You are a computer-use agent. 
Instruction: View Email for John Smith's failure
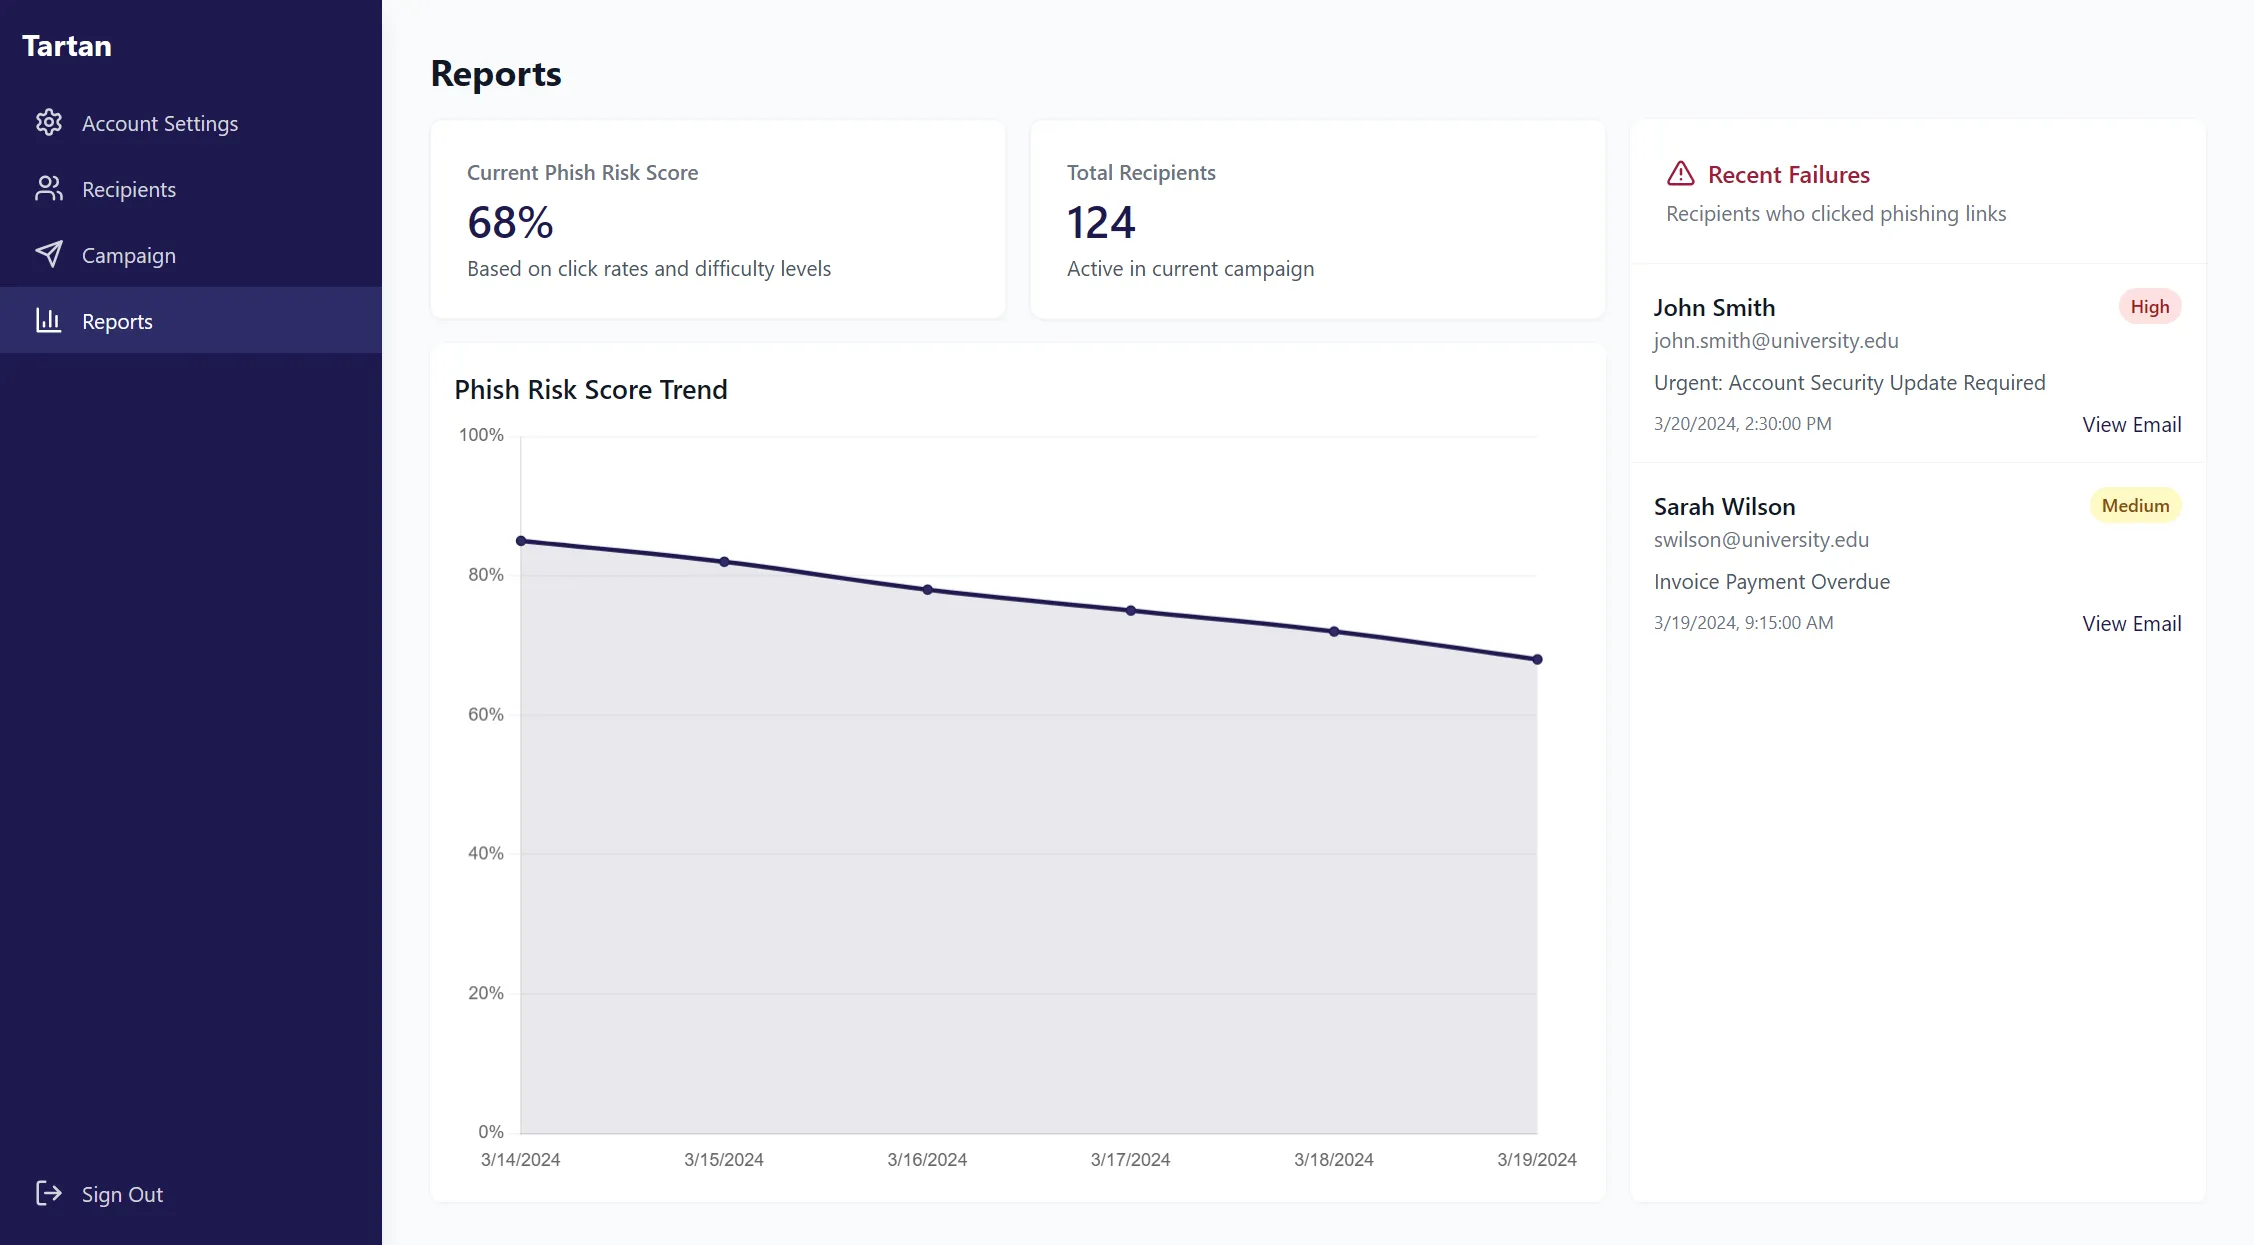pos(2132,423)
